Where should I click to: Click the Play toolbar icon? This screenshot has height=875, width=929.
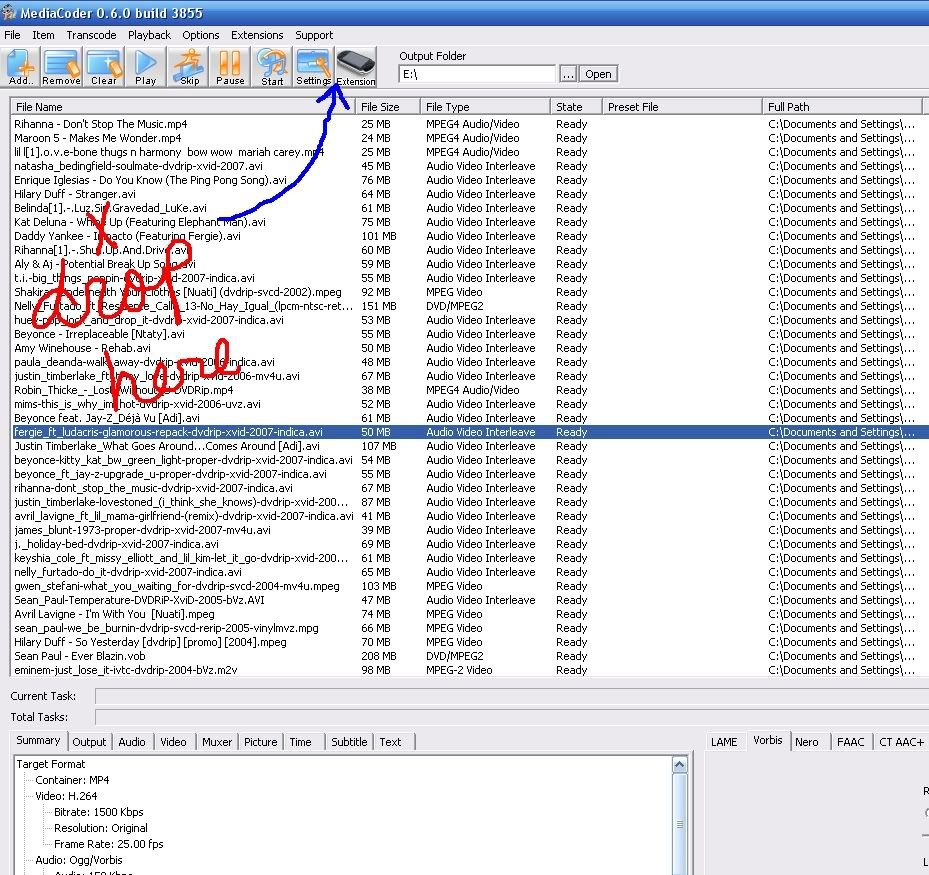tap(145, 67)
